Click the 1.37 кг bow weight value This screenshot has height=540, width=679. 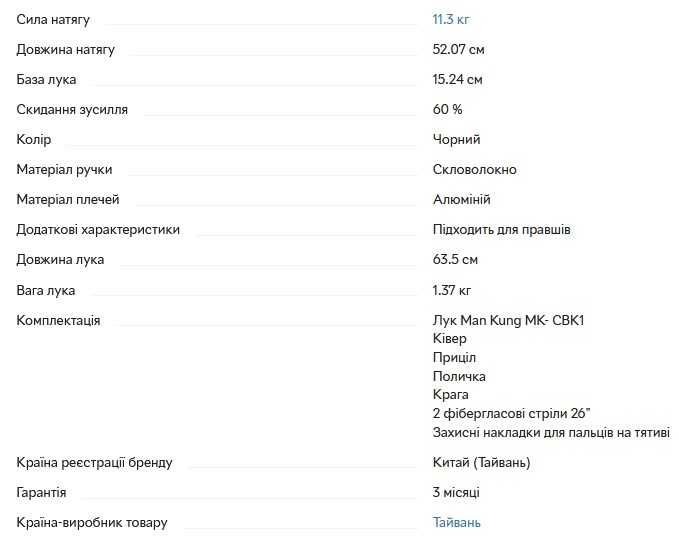click(x=452, y=290)
